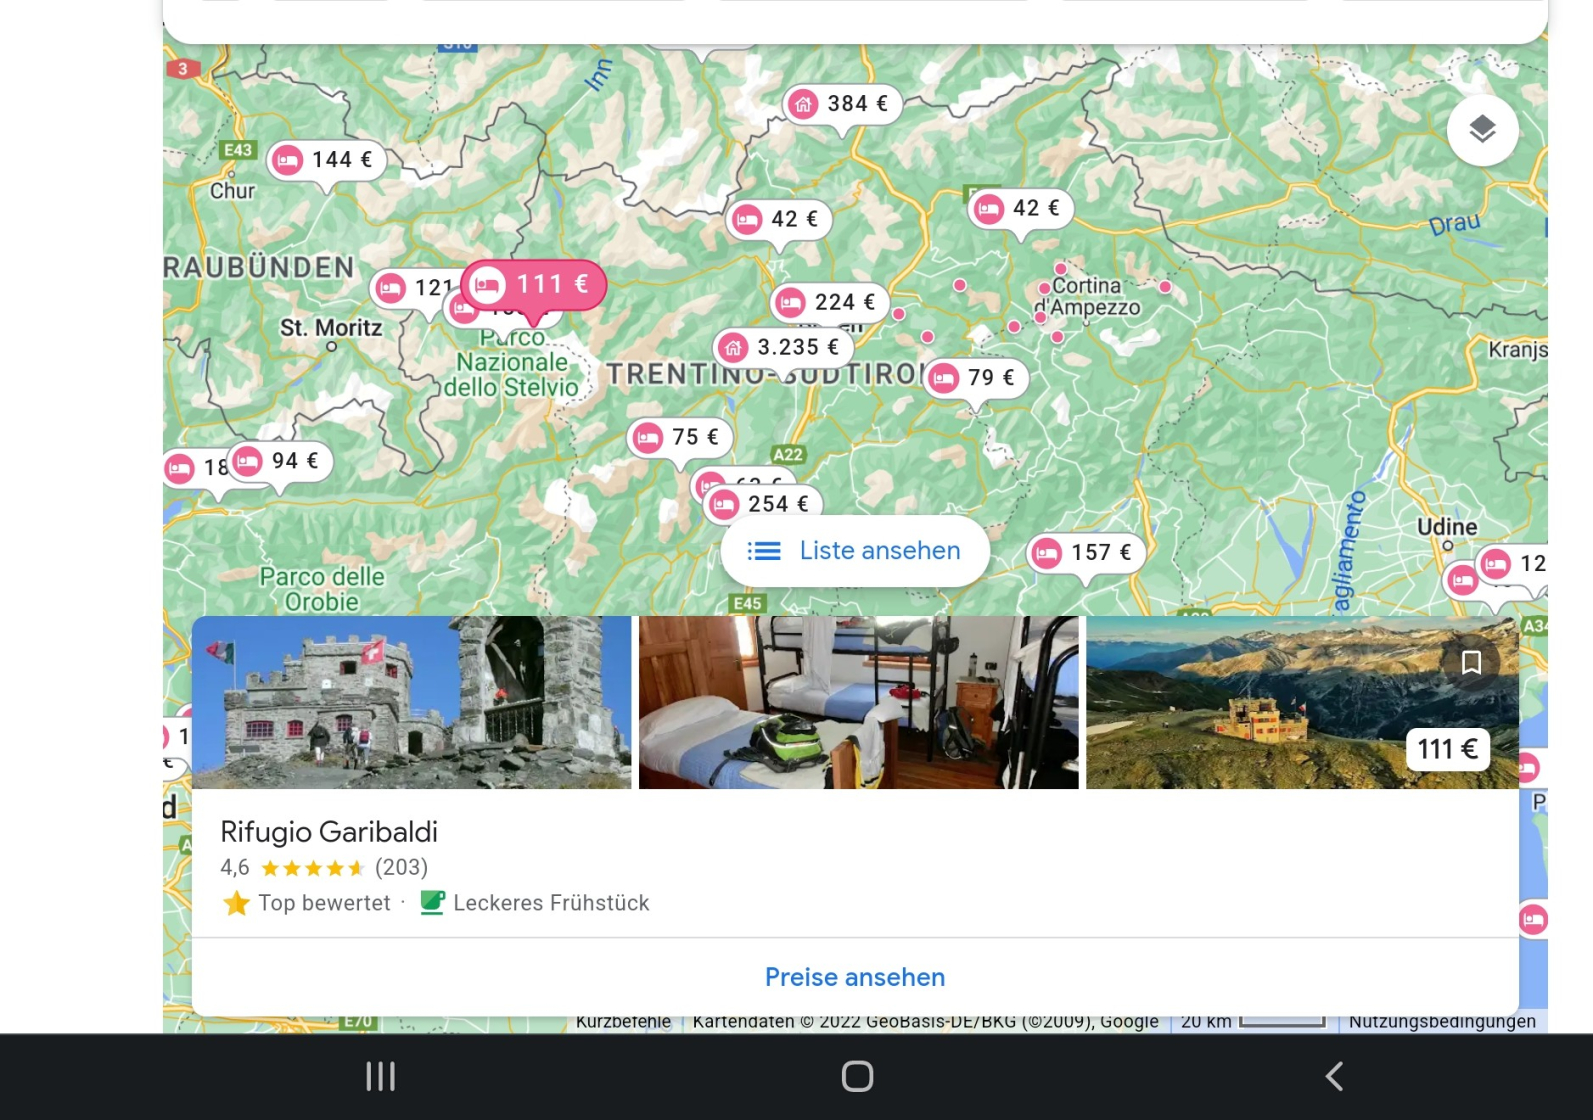This screenshot has height=1120, width=1593.
Task: Open the bunk bed room photo
Action: 858,702
